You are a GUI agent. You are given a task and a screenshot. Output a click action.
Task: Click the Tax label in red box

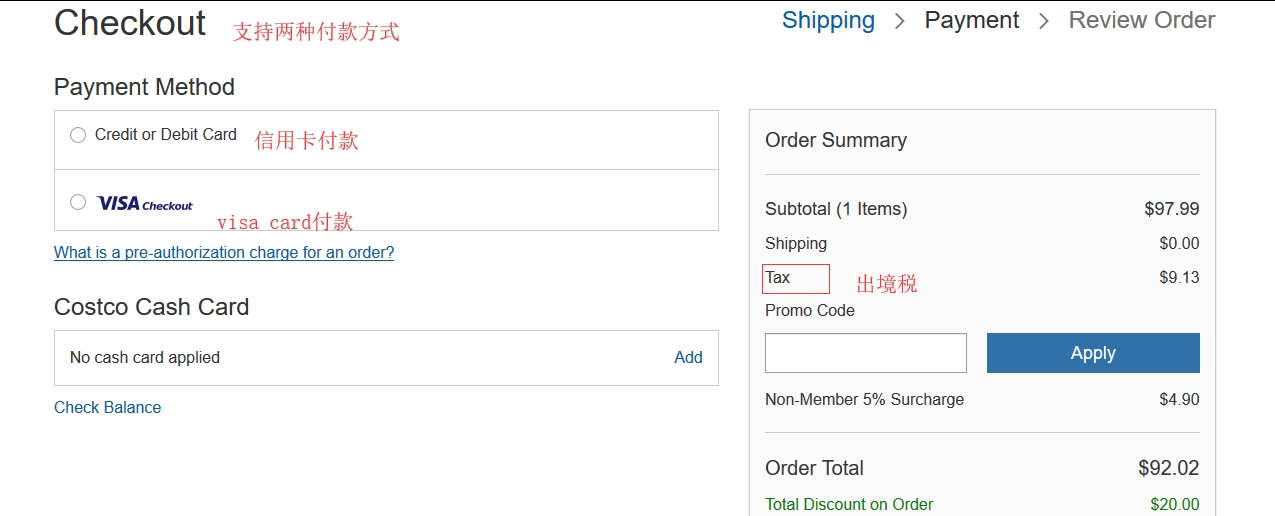[x=778, y=278]
